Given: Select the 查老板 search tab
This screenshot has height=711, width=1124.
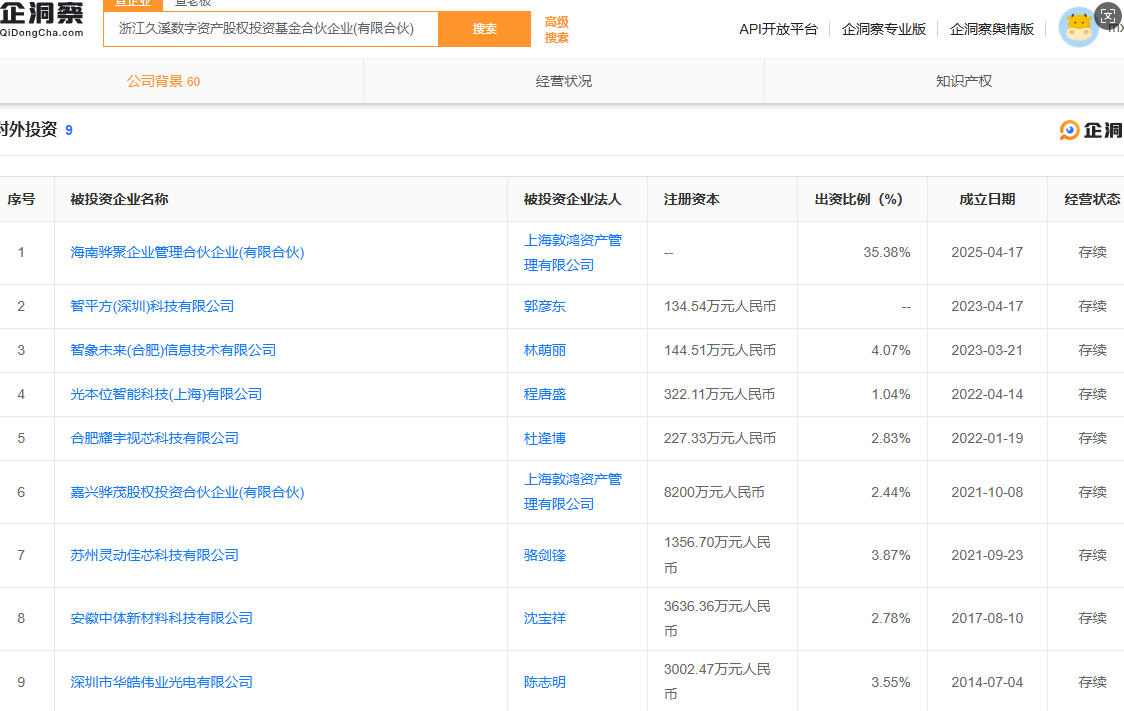Looking at the screenshot, I should point(193,4).
